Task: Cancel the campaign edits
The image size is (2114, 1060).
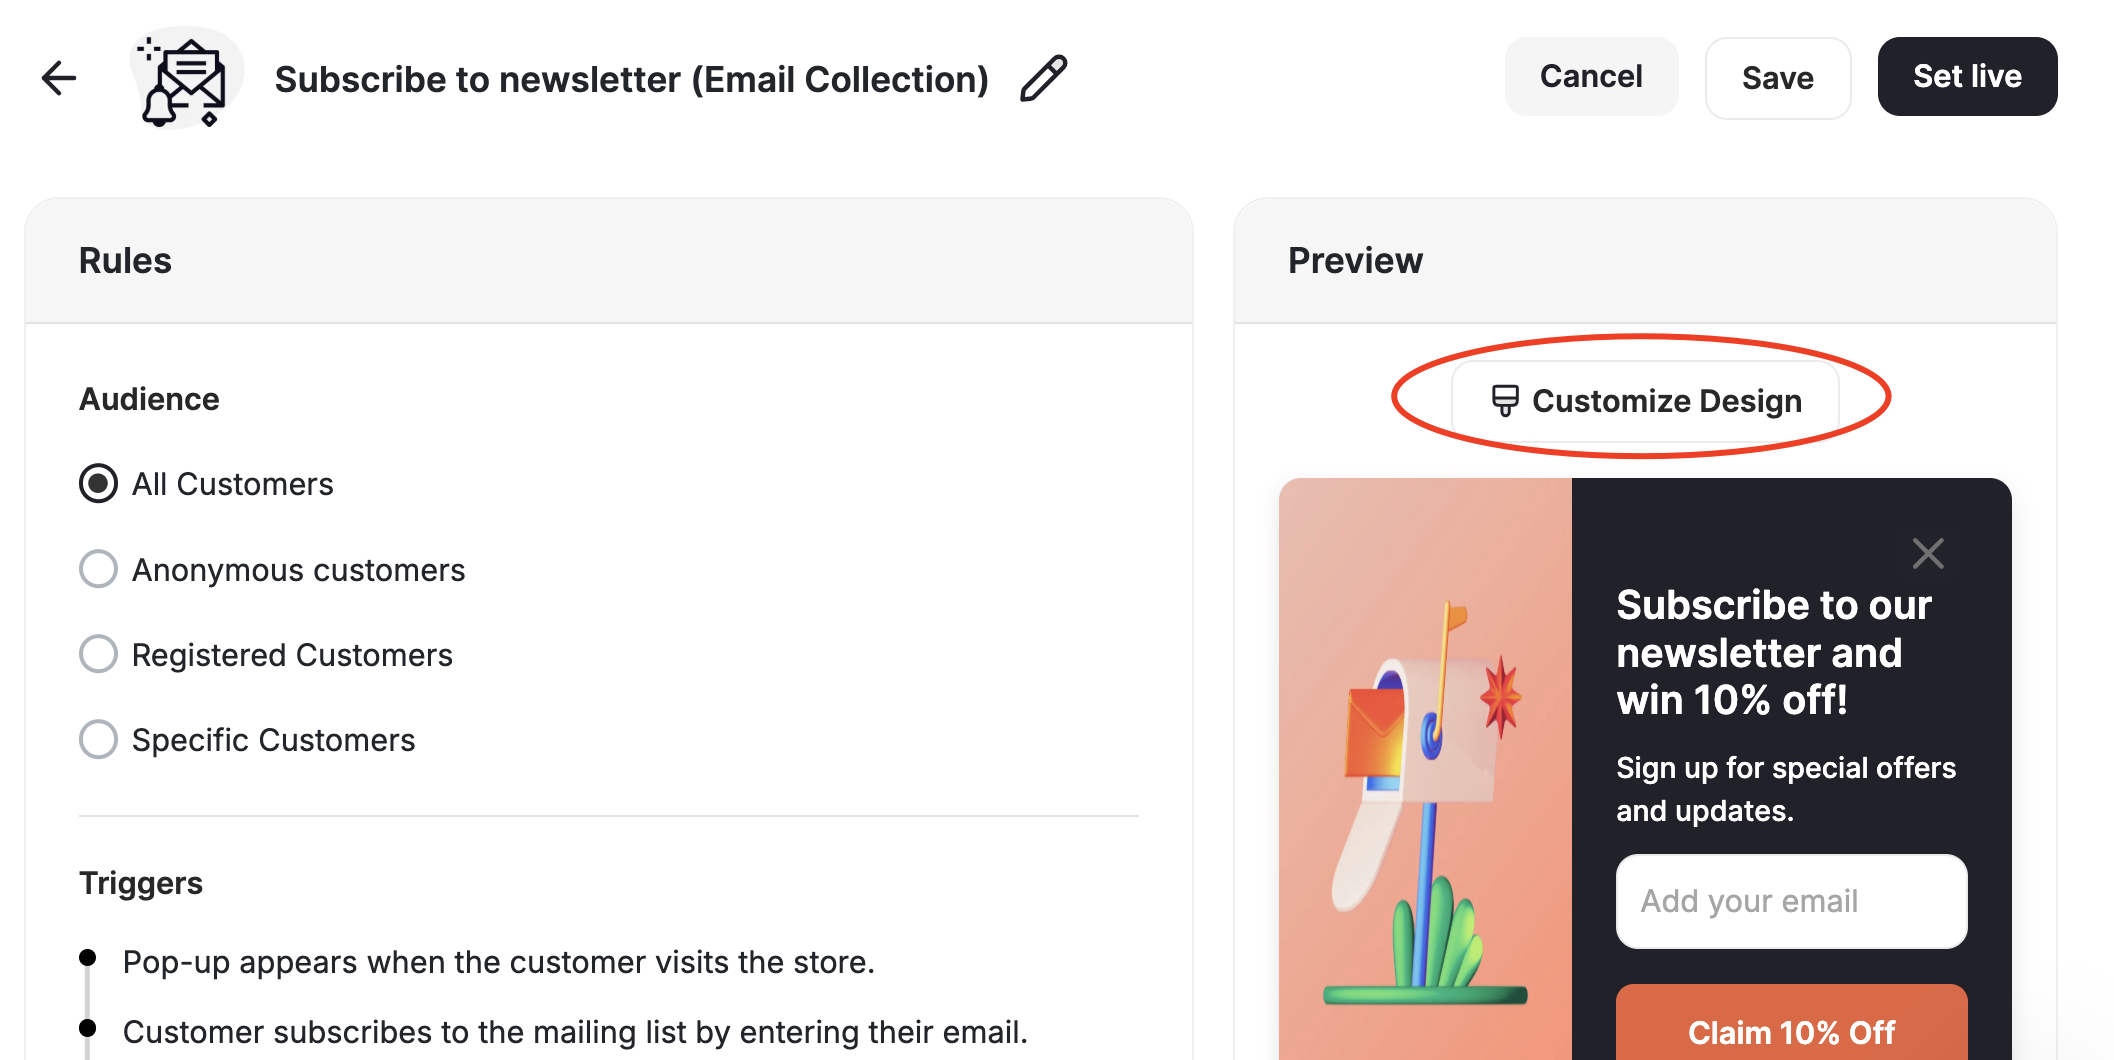Action: 1591,76
